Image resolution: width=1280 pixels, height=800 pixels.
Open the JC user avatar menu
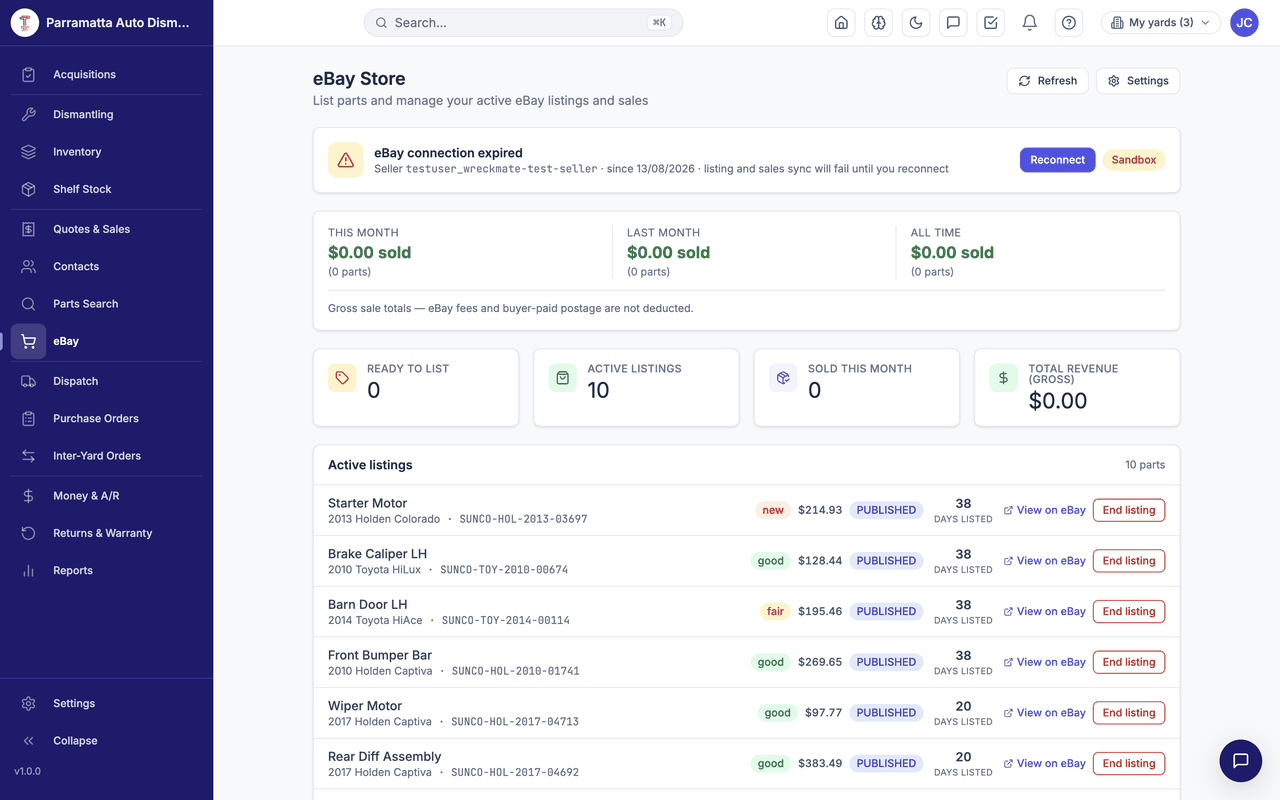pyautogui.click(x=1244, y=23)
